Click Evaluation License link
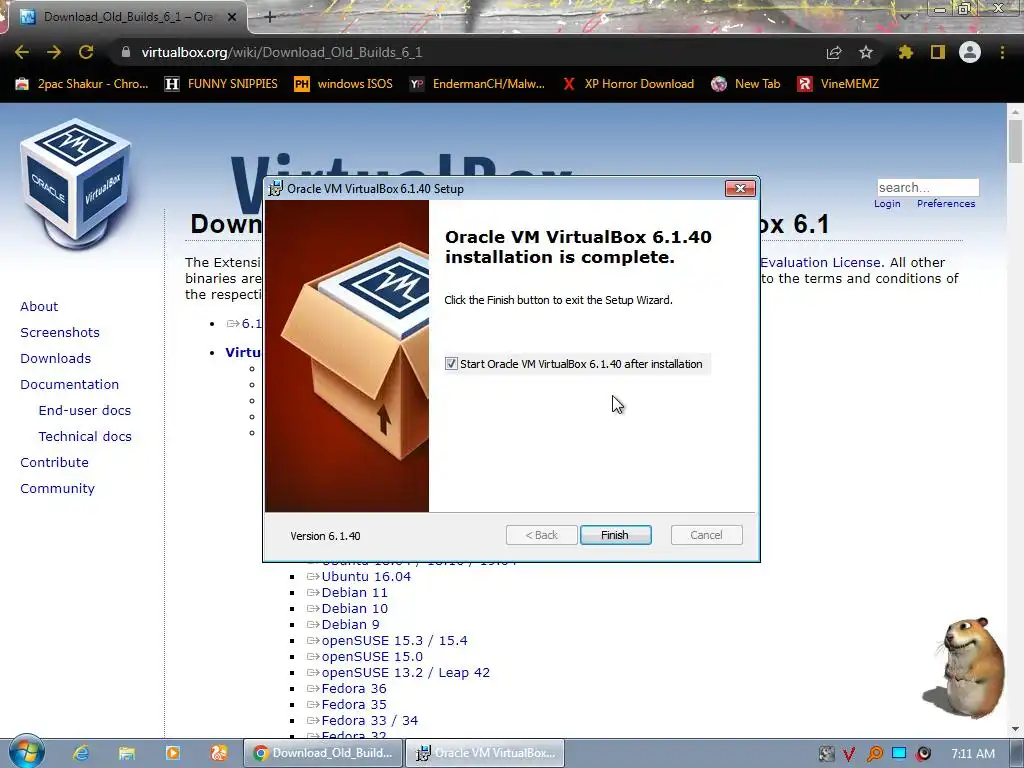 pos(821,263)
